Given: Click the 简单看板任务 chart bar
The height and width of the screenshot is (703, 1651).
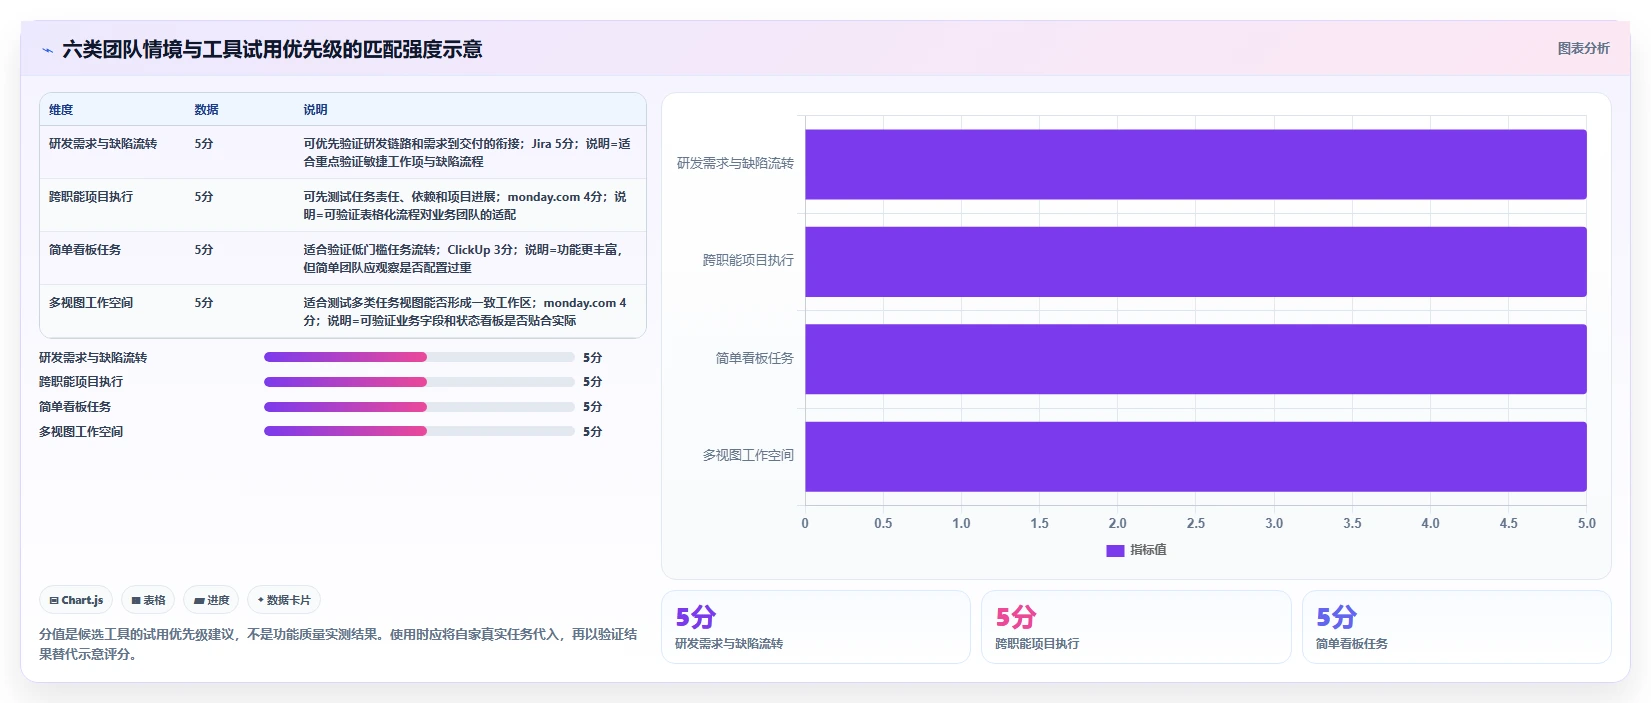Looking at the screenshot, I should click(x=1196, y=359).
